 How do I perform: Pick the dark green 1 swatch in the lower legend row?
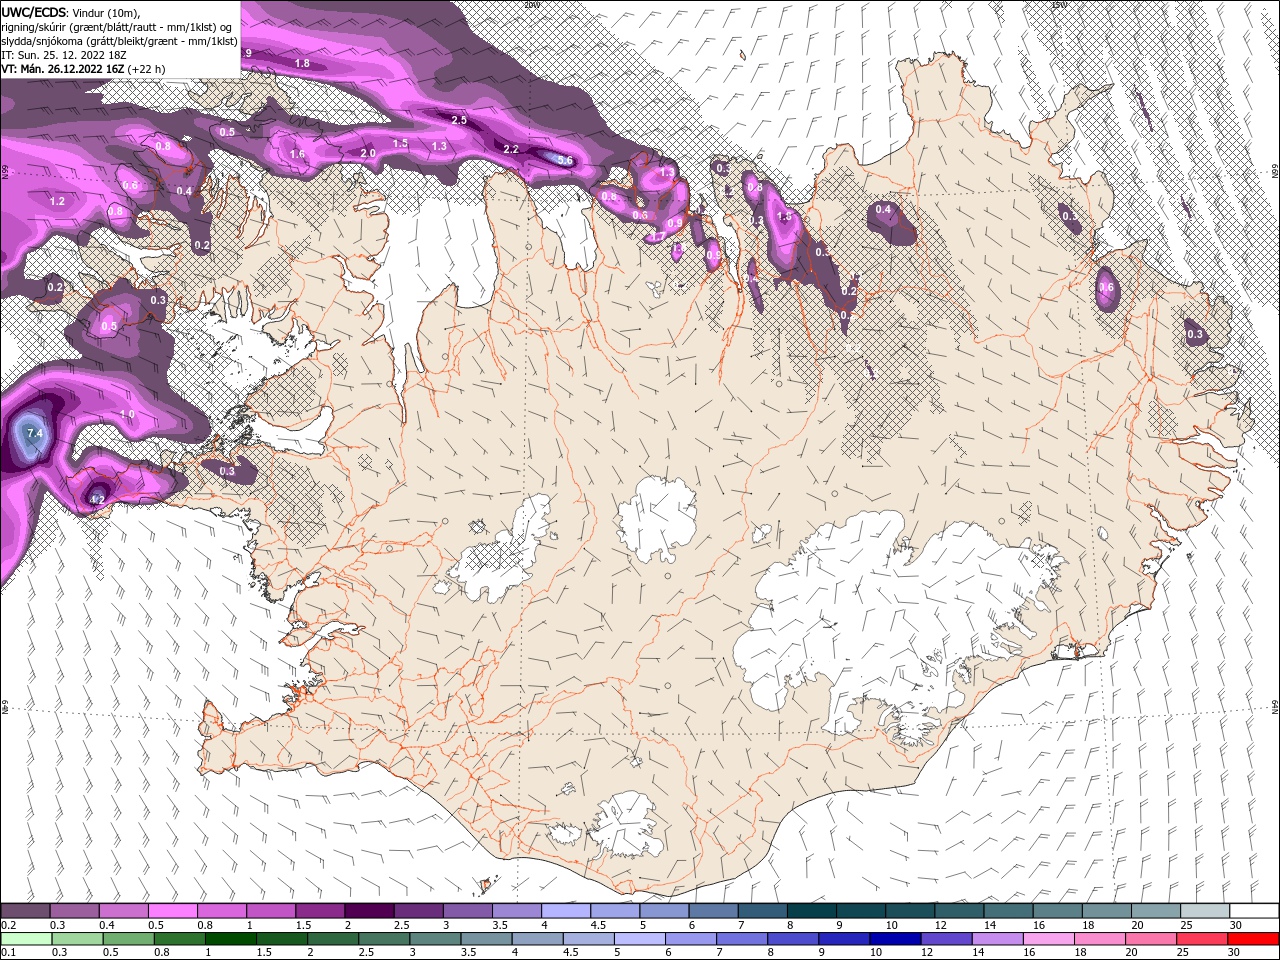click(x=231, y=937)
